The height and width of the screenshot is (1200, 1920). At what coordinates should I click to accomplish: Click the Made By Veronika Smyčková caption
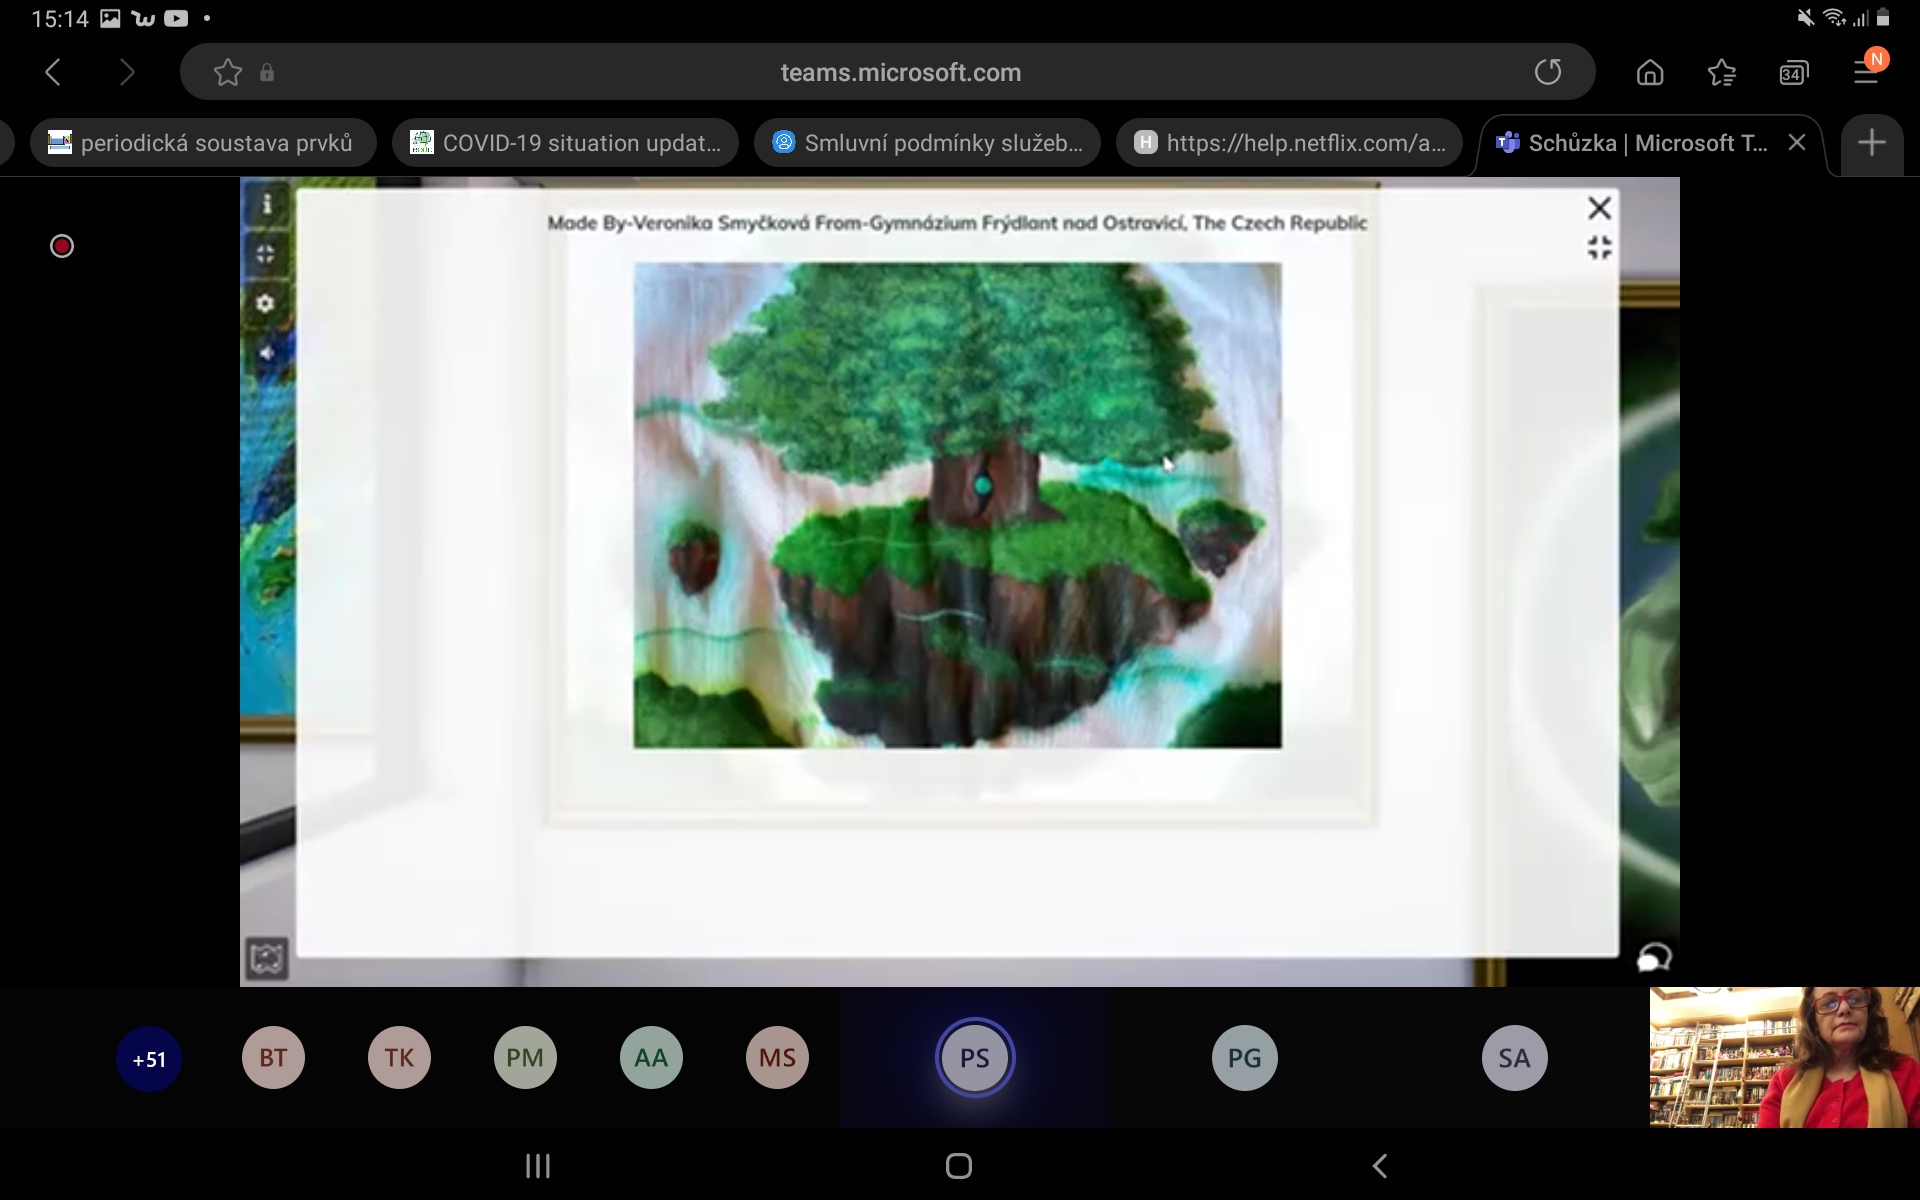957,223
